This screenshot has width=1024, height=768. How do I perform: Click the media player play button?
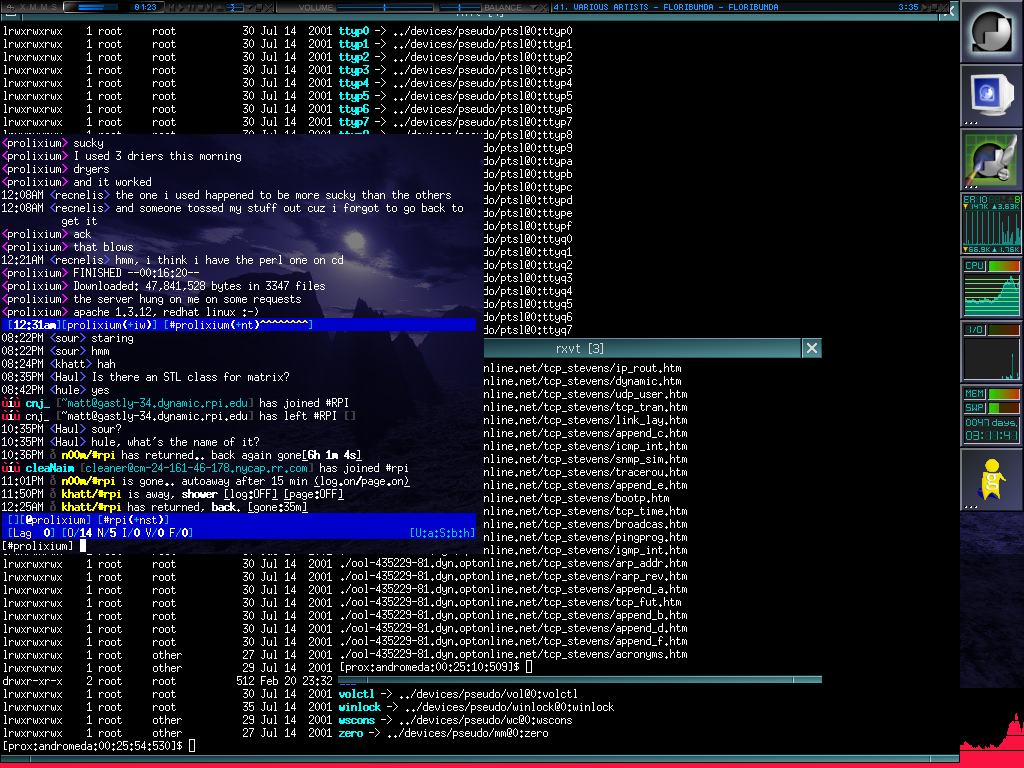181,7
